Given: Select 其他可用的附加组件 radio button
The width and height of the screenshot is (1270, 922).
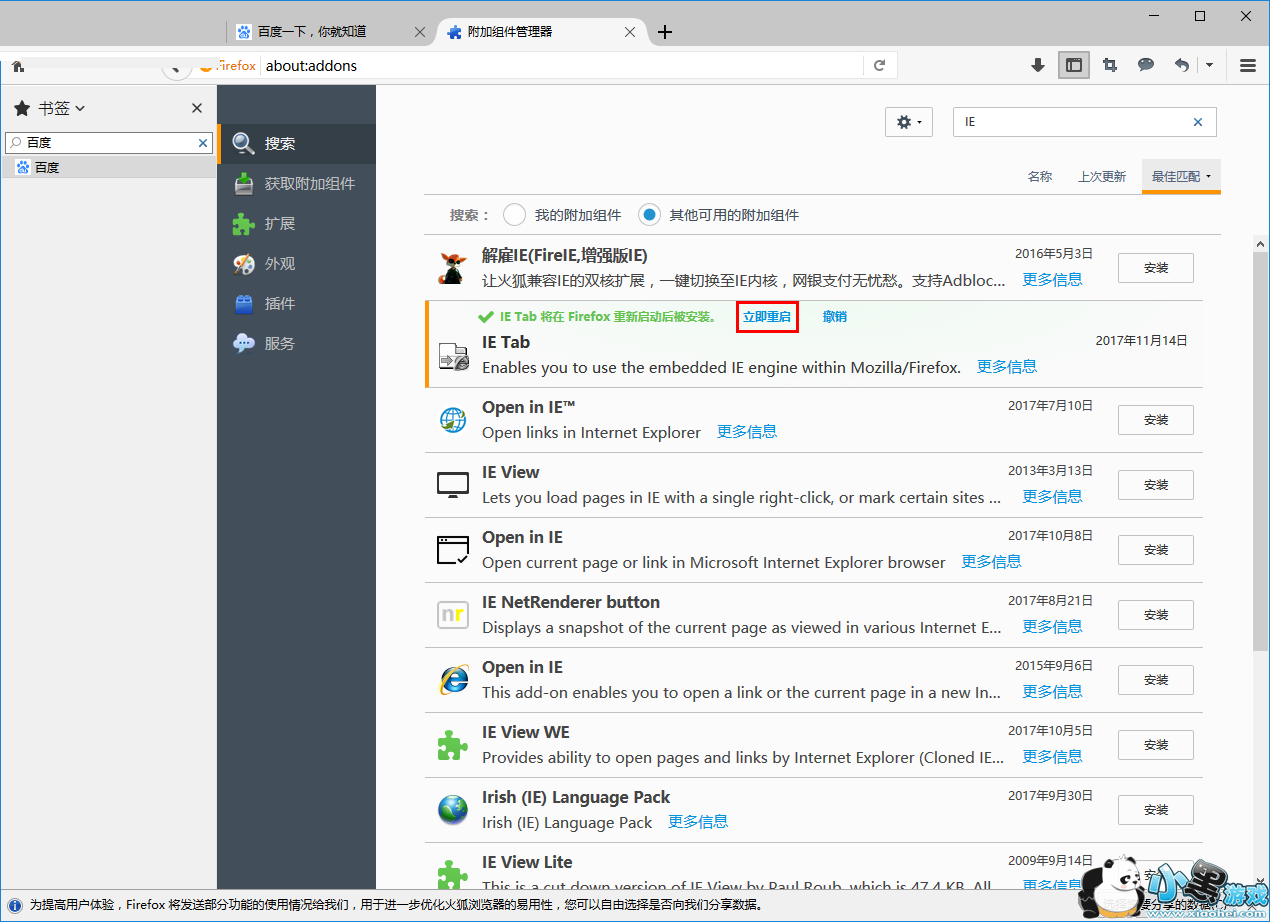Looking at the screenshot, I should tap(650, 215).
